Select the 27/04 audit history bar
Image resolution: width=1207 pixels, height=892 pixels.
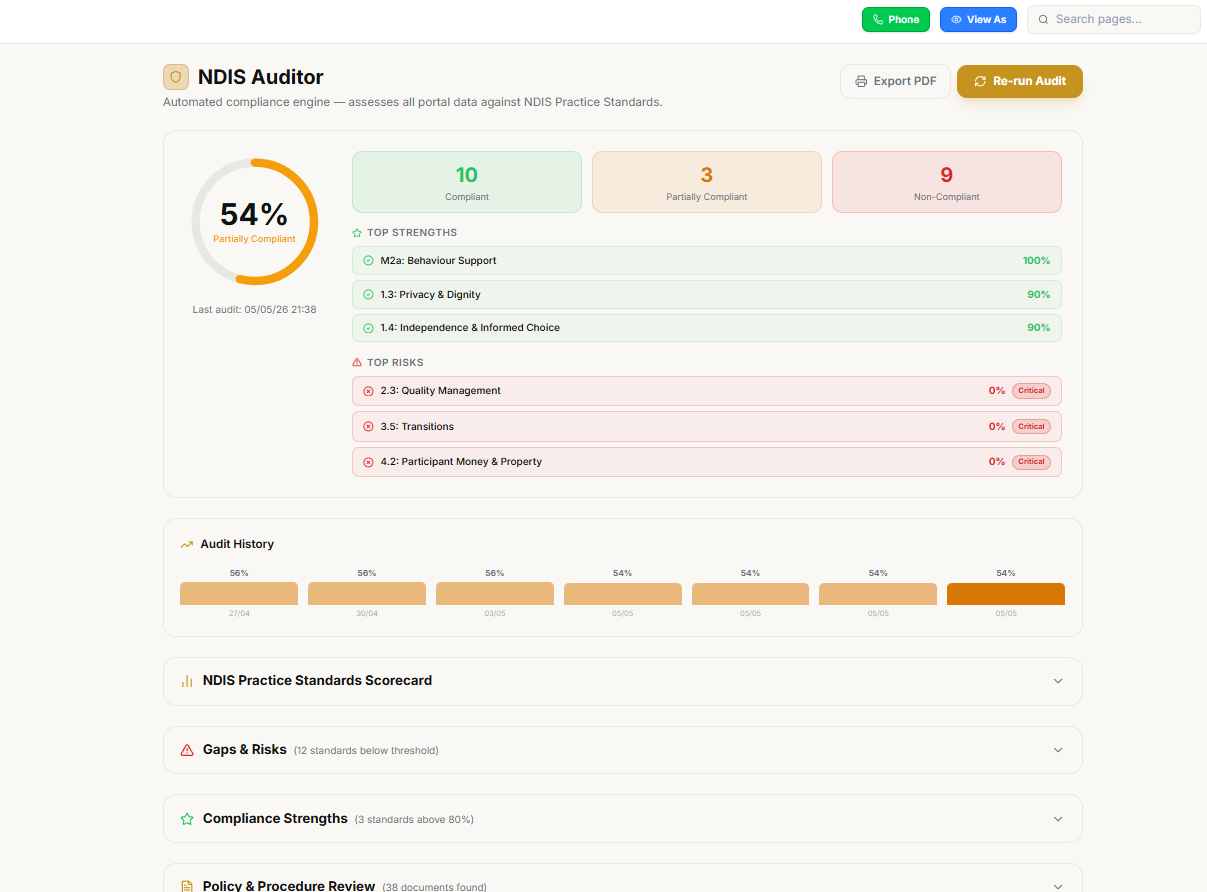tap(239, 594)
